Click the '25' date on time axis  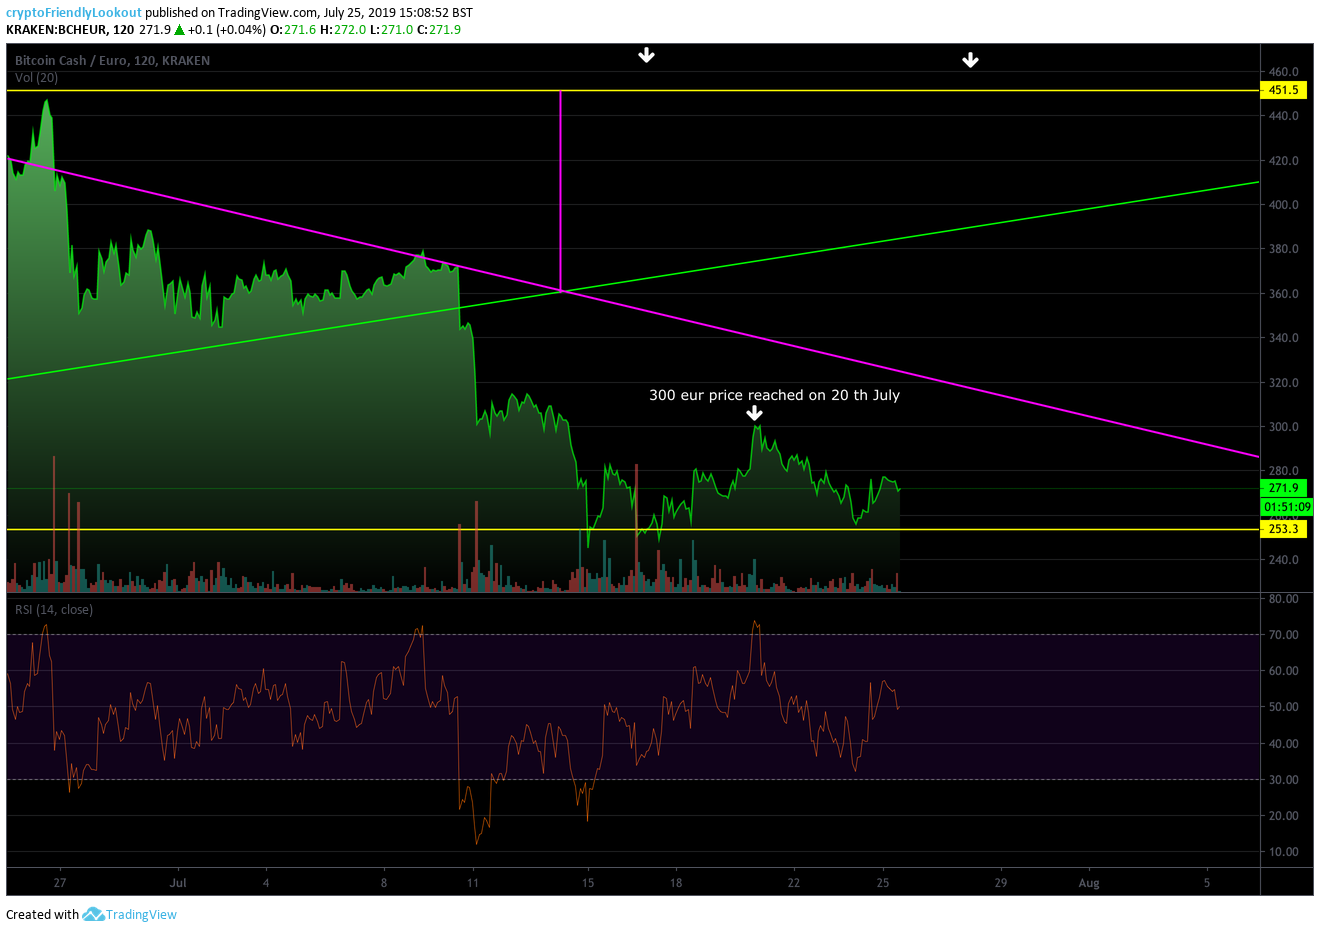[883, 883]
